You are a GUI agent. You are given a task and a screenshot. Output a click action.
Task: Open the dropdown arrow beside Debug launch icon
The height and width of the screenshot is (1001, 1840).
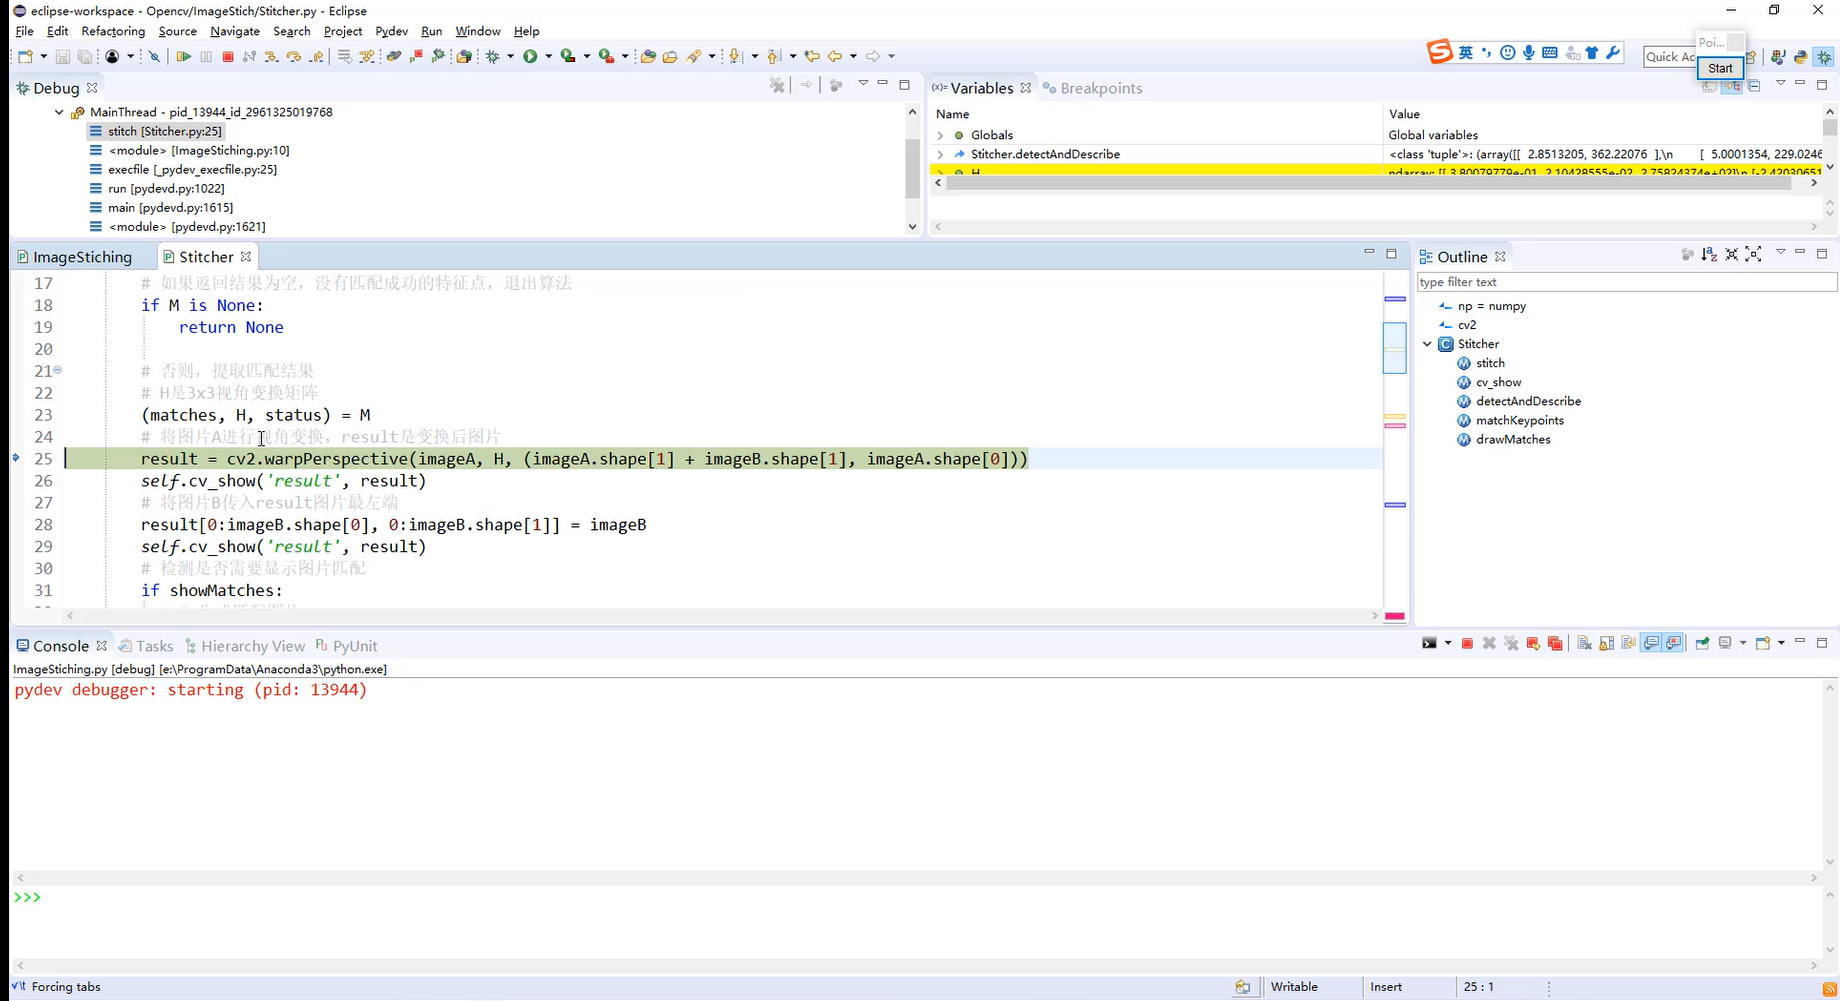tap(510, 57)
